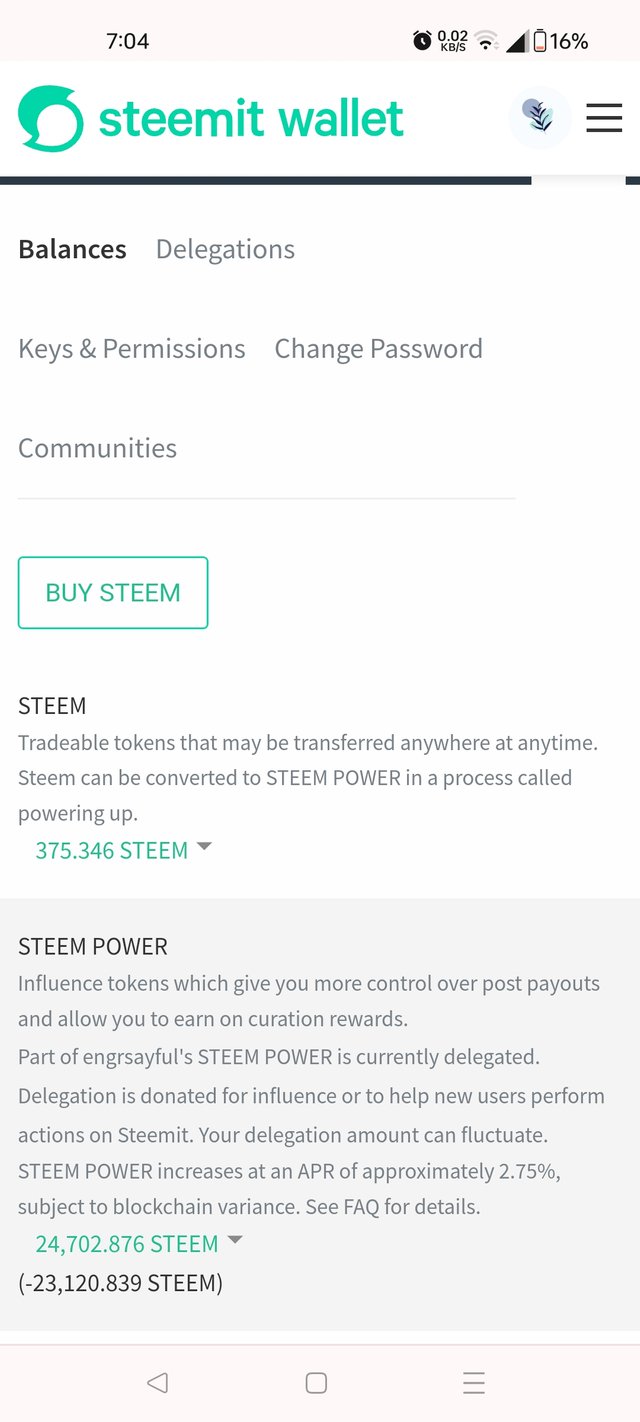Open the Communities tab
The image size is (640, 1422).
click(x=97, y=448)
